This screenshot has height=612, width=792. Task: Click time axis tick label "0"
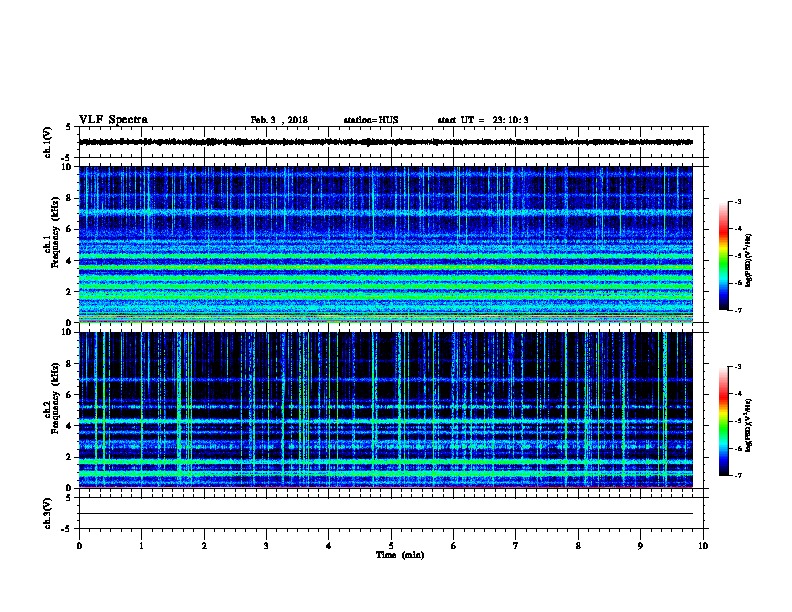tap(79, 546)
